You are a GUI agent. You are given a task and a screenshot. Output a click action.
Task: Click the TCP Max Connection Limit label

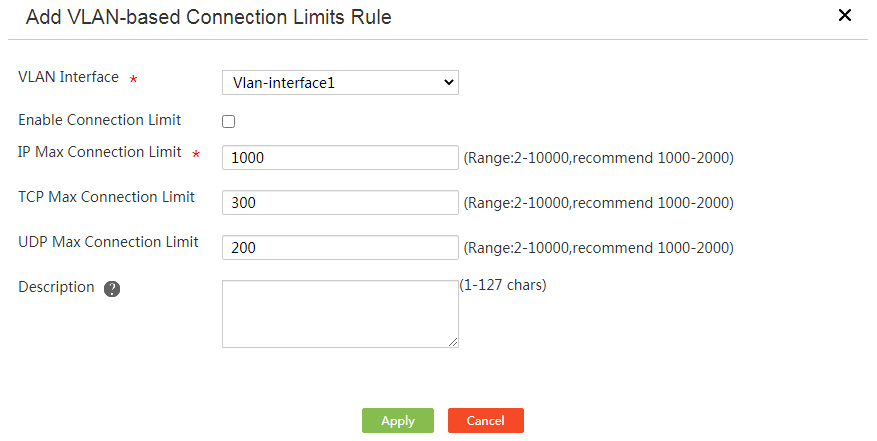coord(106,197)
